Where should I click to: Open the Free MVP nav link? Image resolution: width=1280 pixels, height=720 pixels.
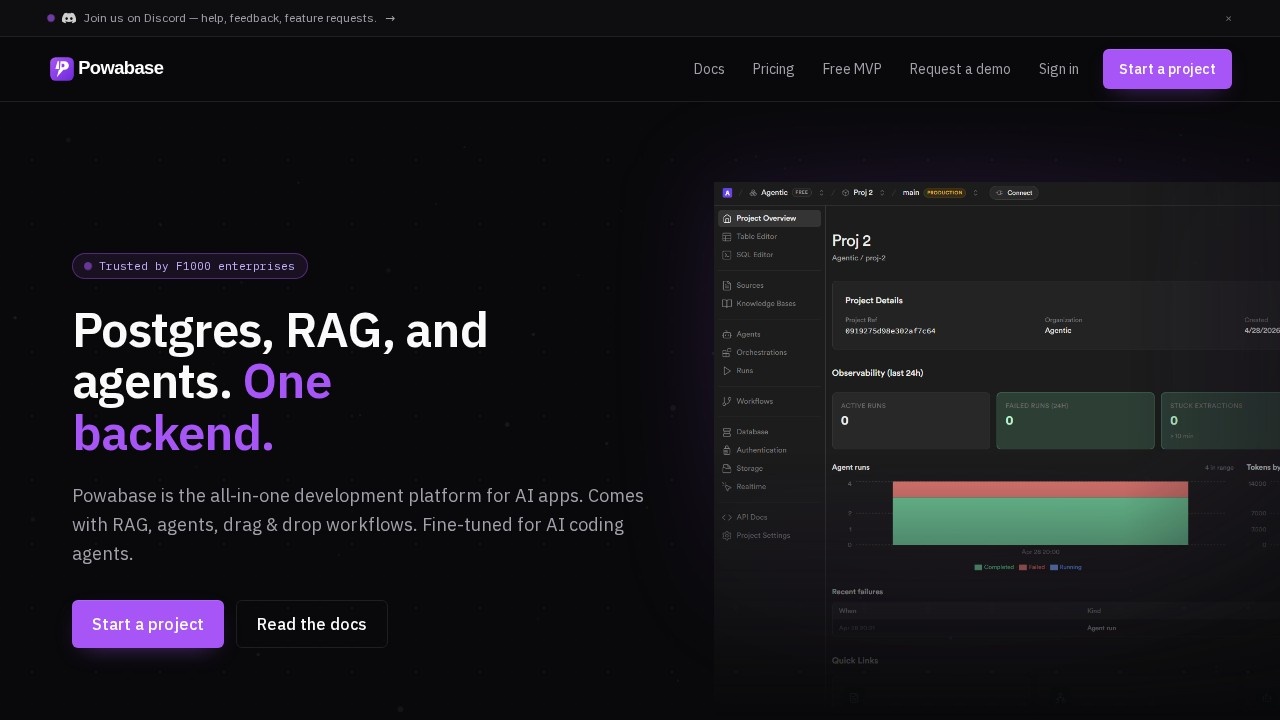click(852, 69)
